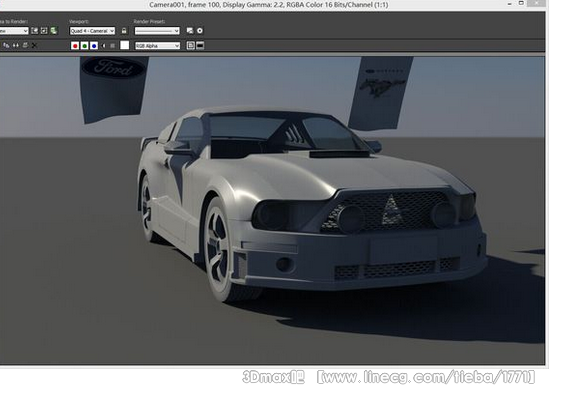
Task: Open the Environment and Effects dialog icon
Action: pyautogui.click(x=200, y=31)
